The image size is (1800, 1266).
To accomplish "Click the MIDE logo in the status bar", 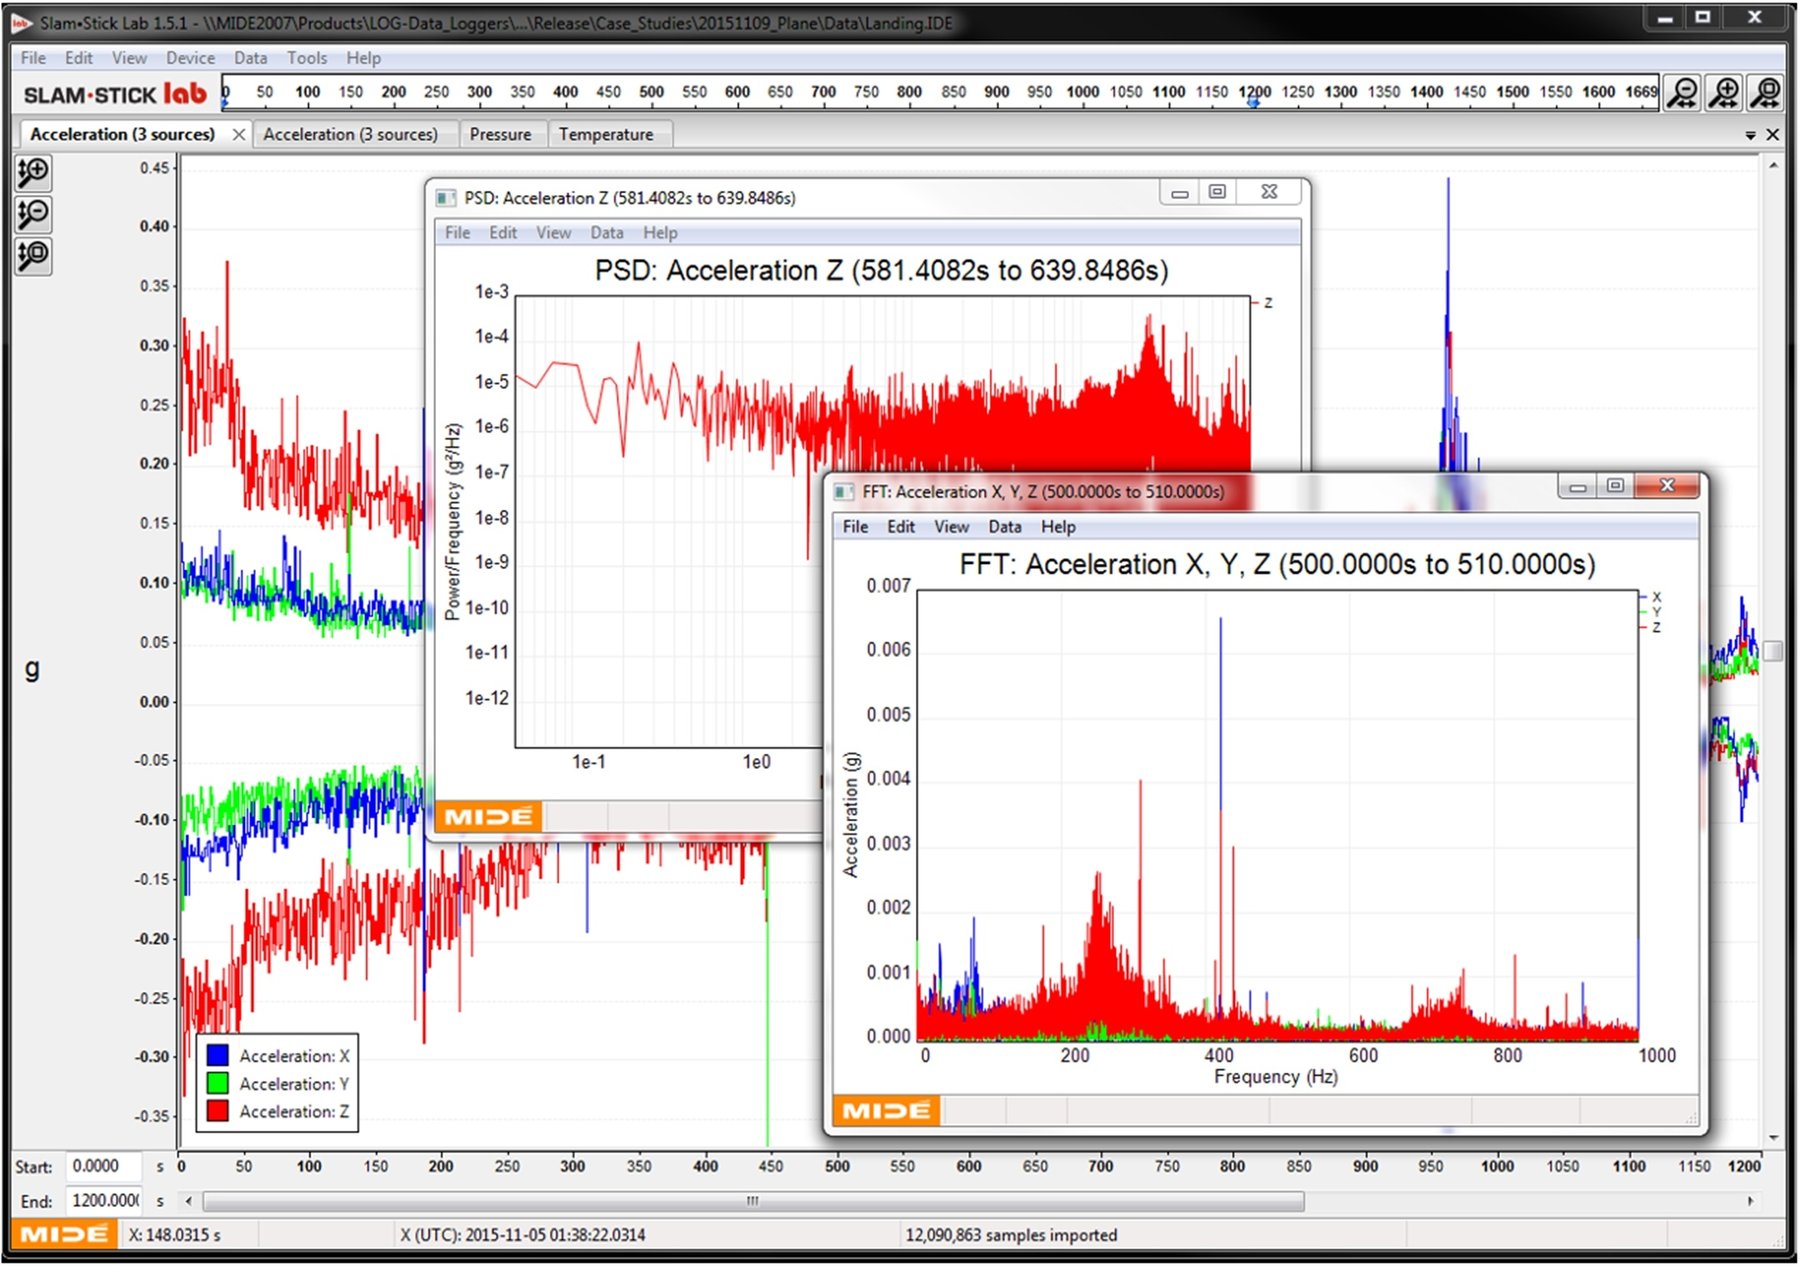I will (63, 1234).
